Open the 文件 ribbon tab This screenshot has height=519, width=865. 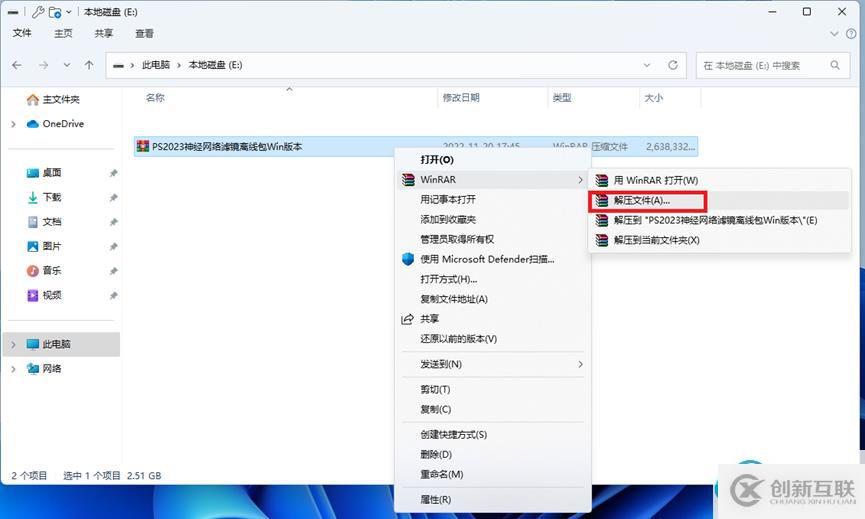tap(22, 33)
